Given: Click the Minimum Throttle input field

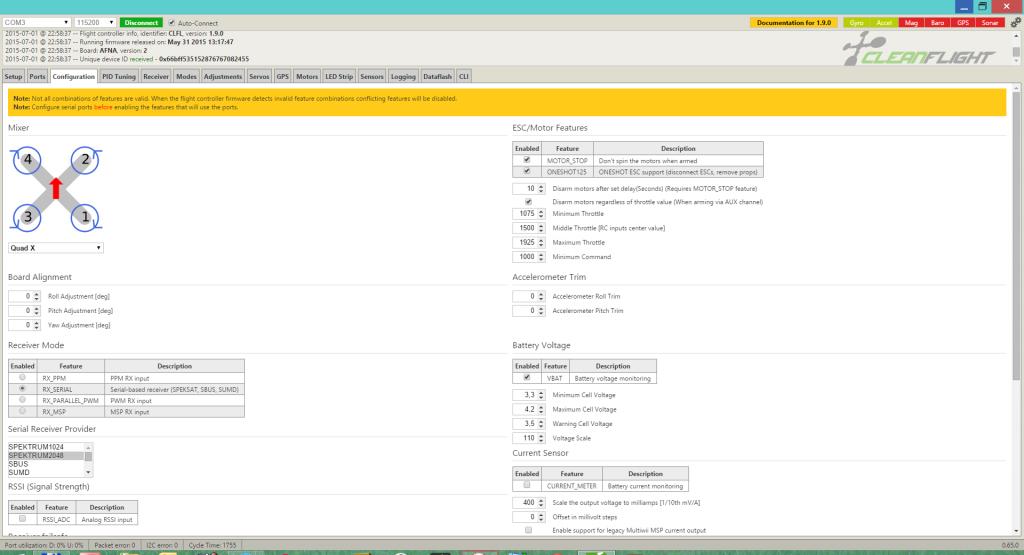Looking at the screenshot, I should click(526, 213).
